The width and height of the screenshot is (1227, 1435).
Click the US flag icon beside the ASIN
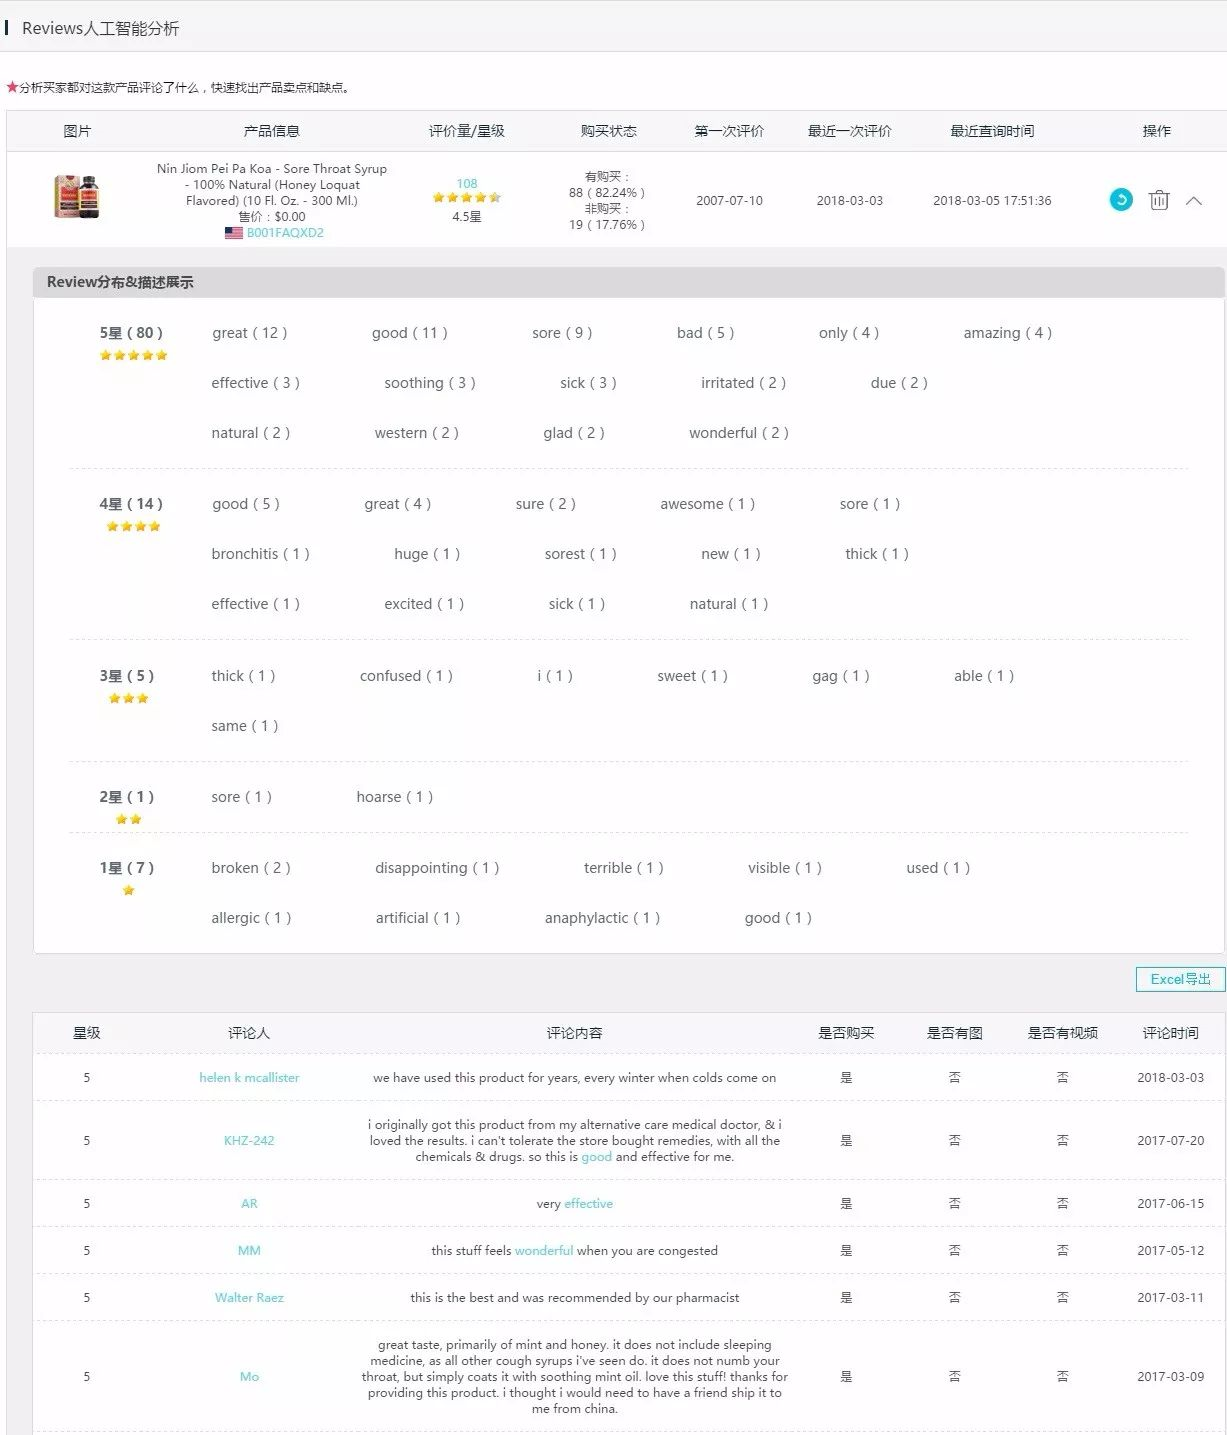234,233
